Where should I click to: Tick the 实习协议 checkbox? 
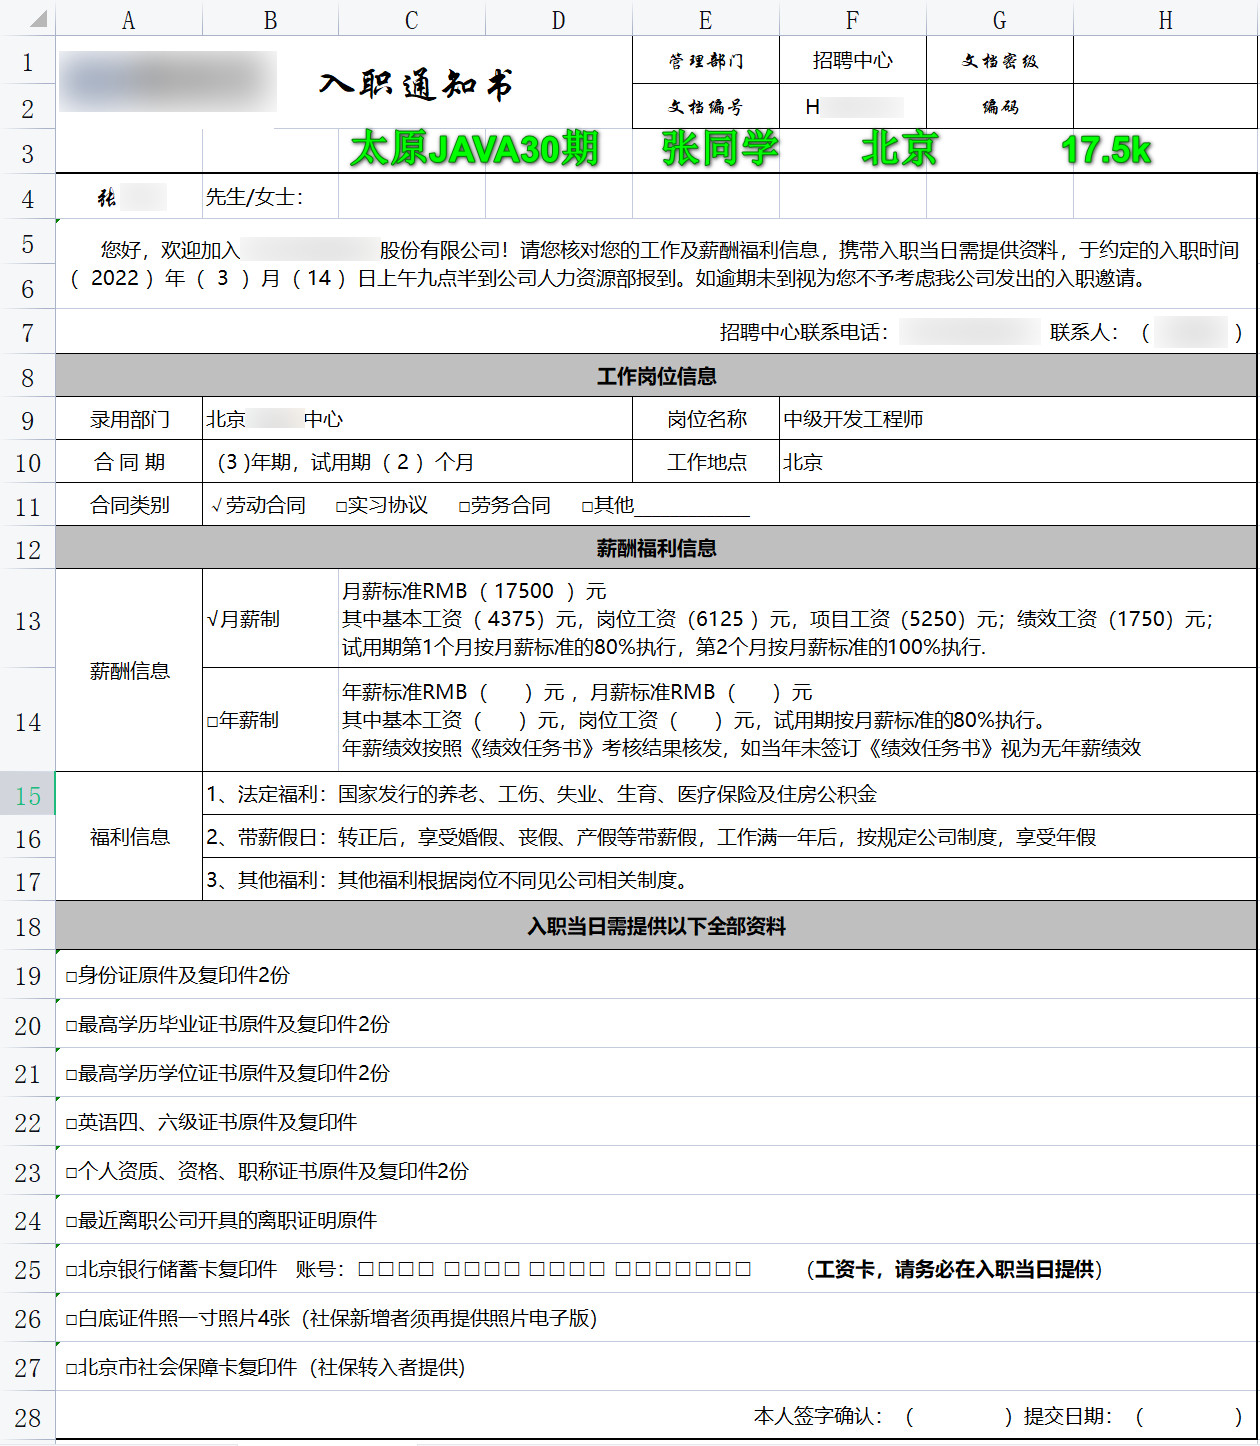pos(341,507)
